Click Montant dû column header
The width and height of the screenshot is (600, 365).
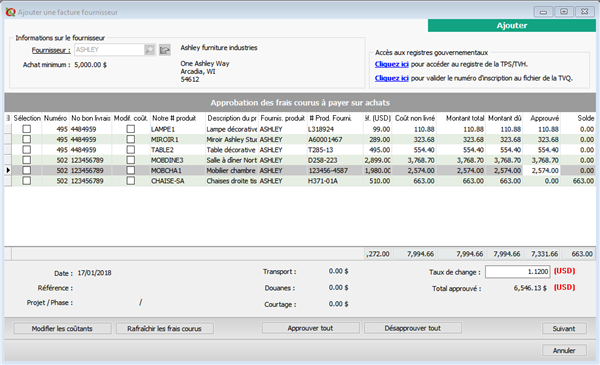[x=504, y=118]
